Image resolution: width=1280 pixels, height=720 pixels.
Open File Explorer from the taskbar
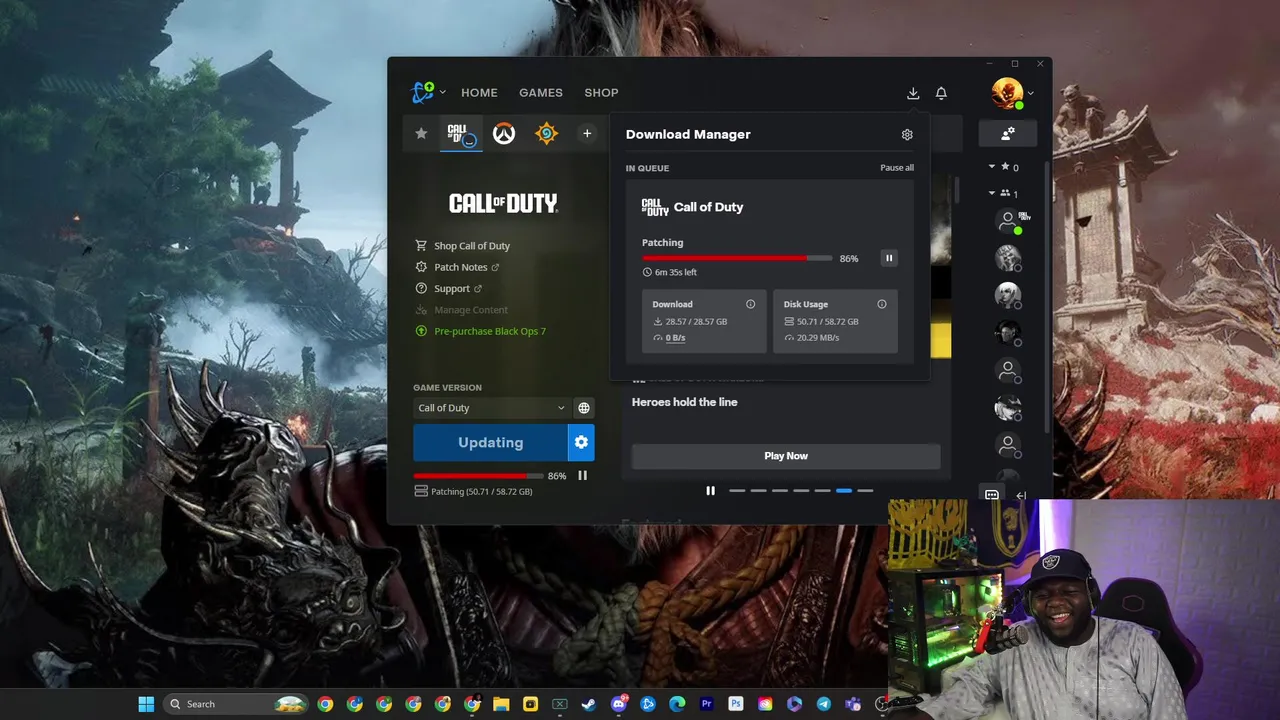(501, 704)
